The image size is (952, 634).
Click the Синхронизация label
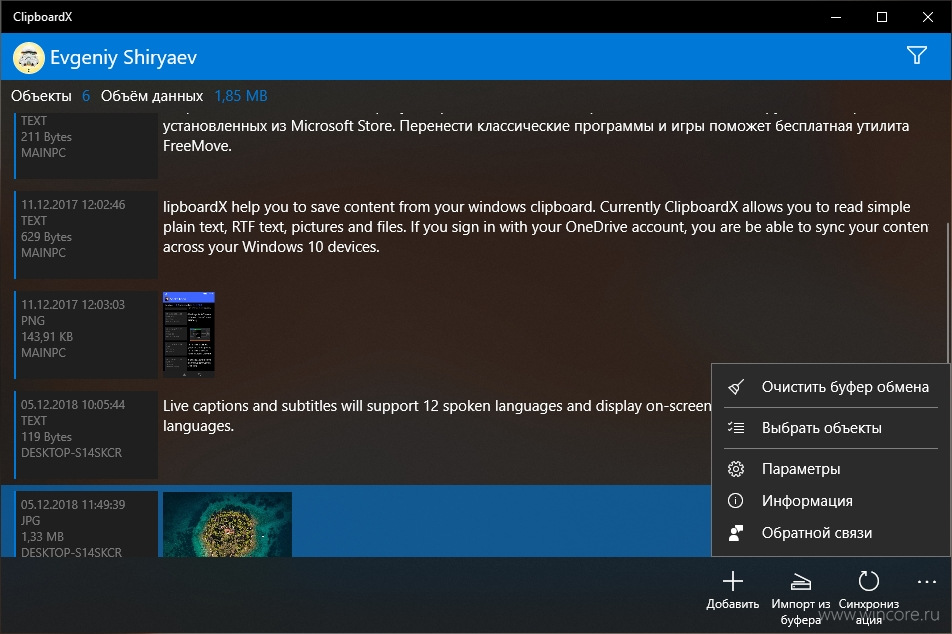click(869, 612)
